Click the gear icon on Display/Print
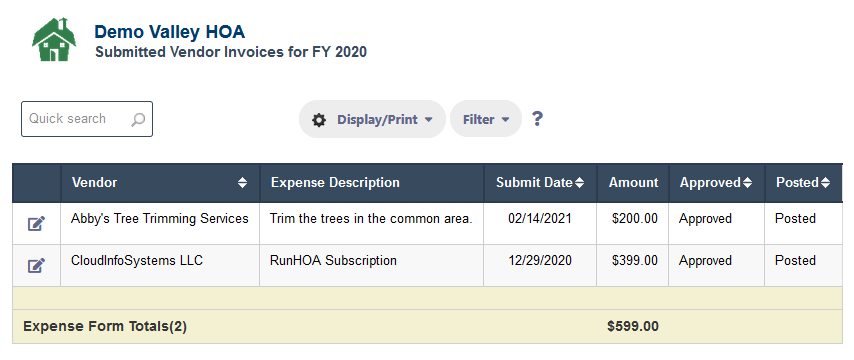Viewport: 854px width, 360px height. (319, 120)
